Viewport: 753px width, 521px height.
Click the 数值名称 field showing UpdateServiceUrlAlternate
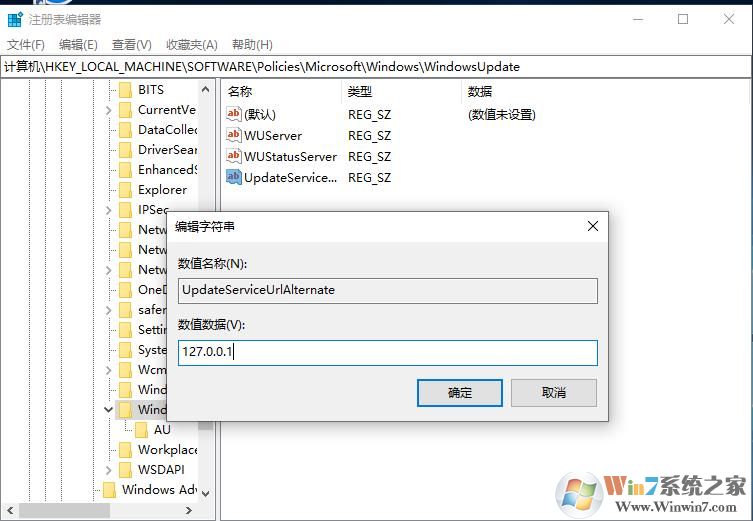click(388, 291)
